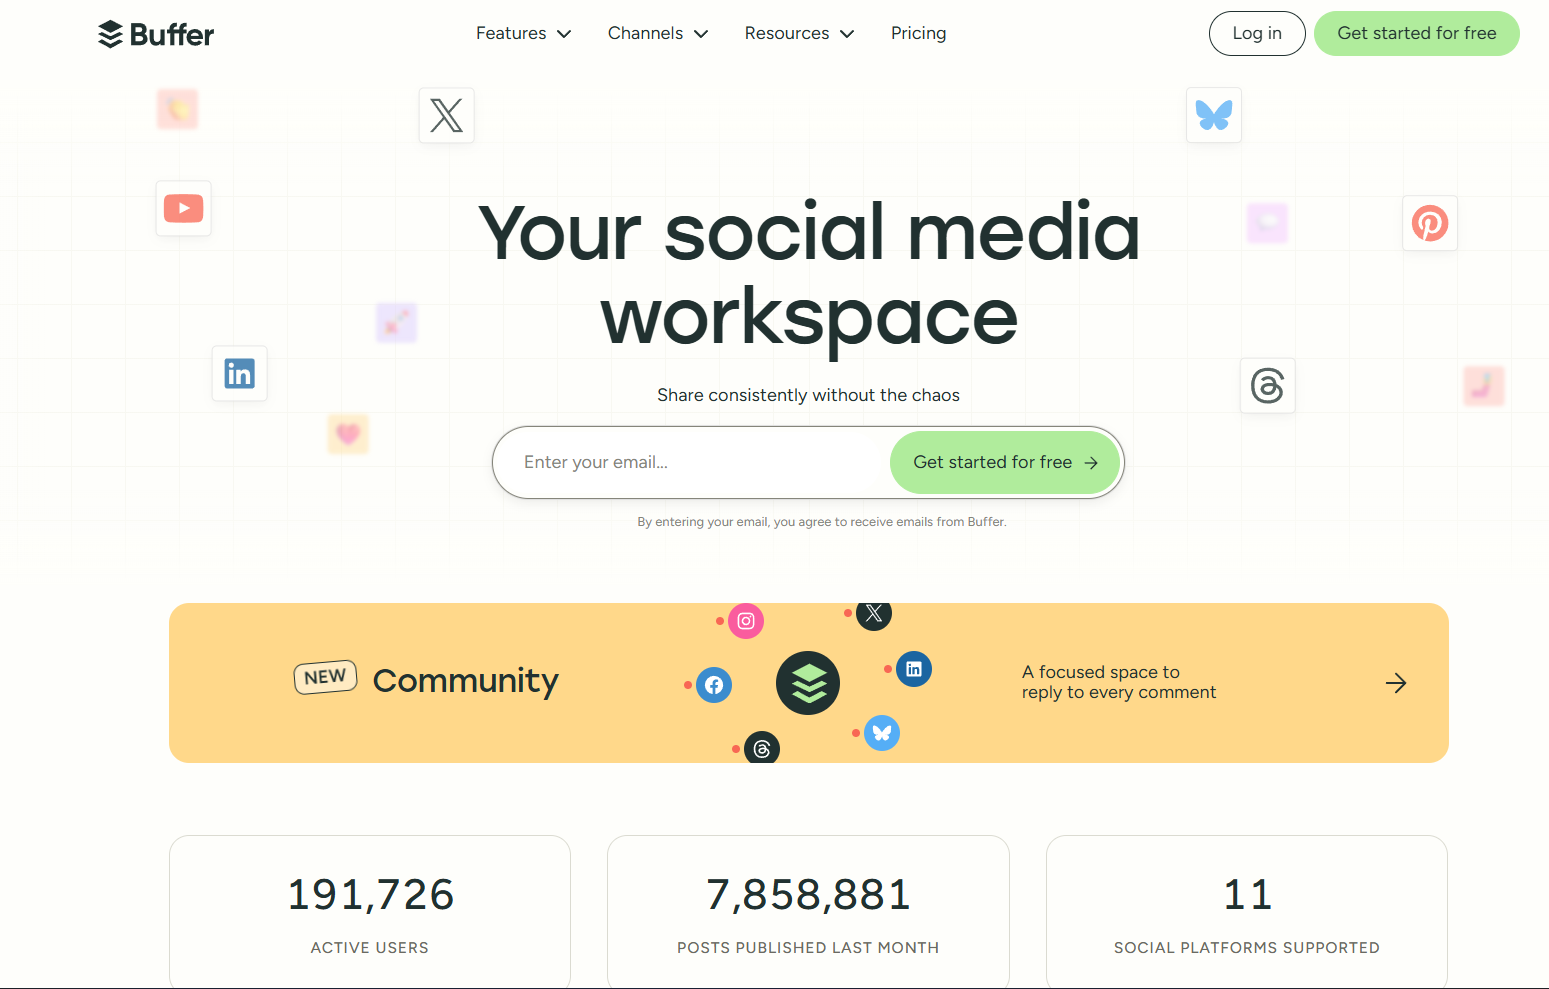This screenshot has height=989, width=1549.
Task: Click the Bluesky butterfly icon tile
Action: [x=1213, y=115]
